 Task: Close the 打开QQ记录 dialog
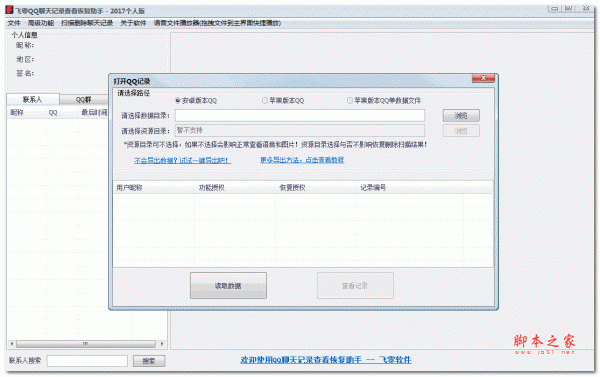point(483,78)
